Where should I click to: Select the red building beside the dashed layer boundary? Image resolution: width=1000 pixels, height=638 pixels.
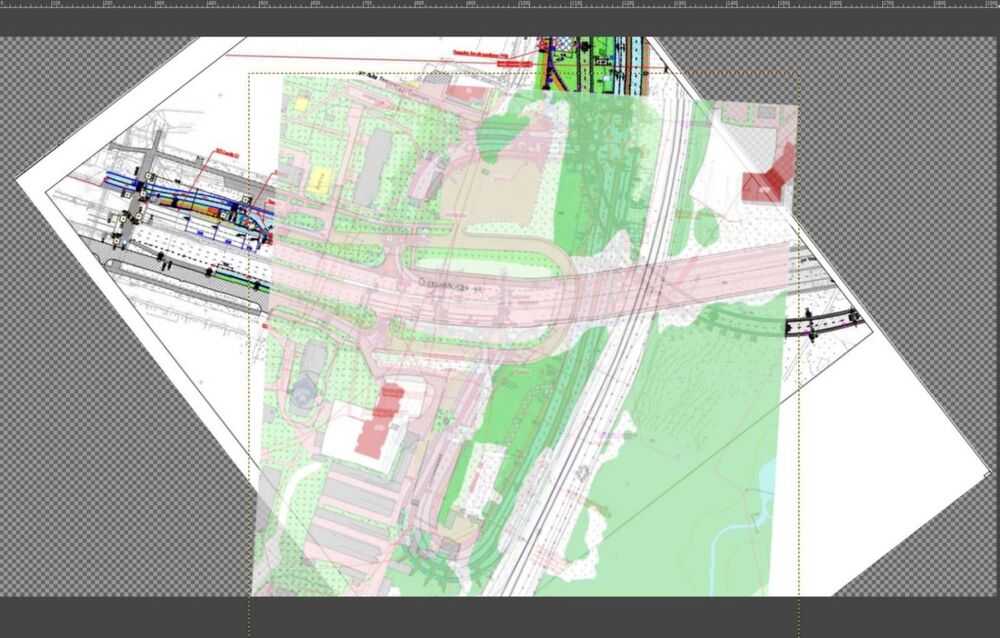click(x=768, y=175)
